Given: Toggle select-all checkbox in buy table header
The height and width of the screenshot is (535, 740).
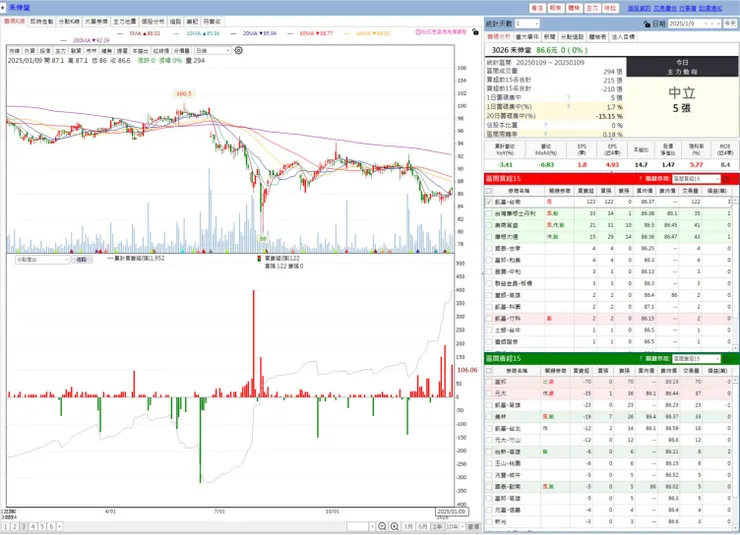Looking at the screenshot, I should coord(489,191).
